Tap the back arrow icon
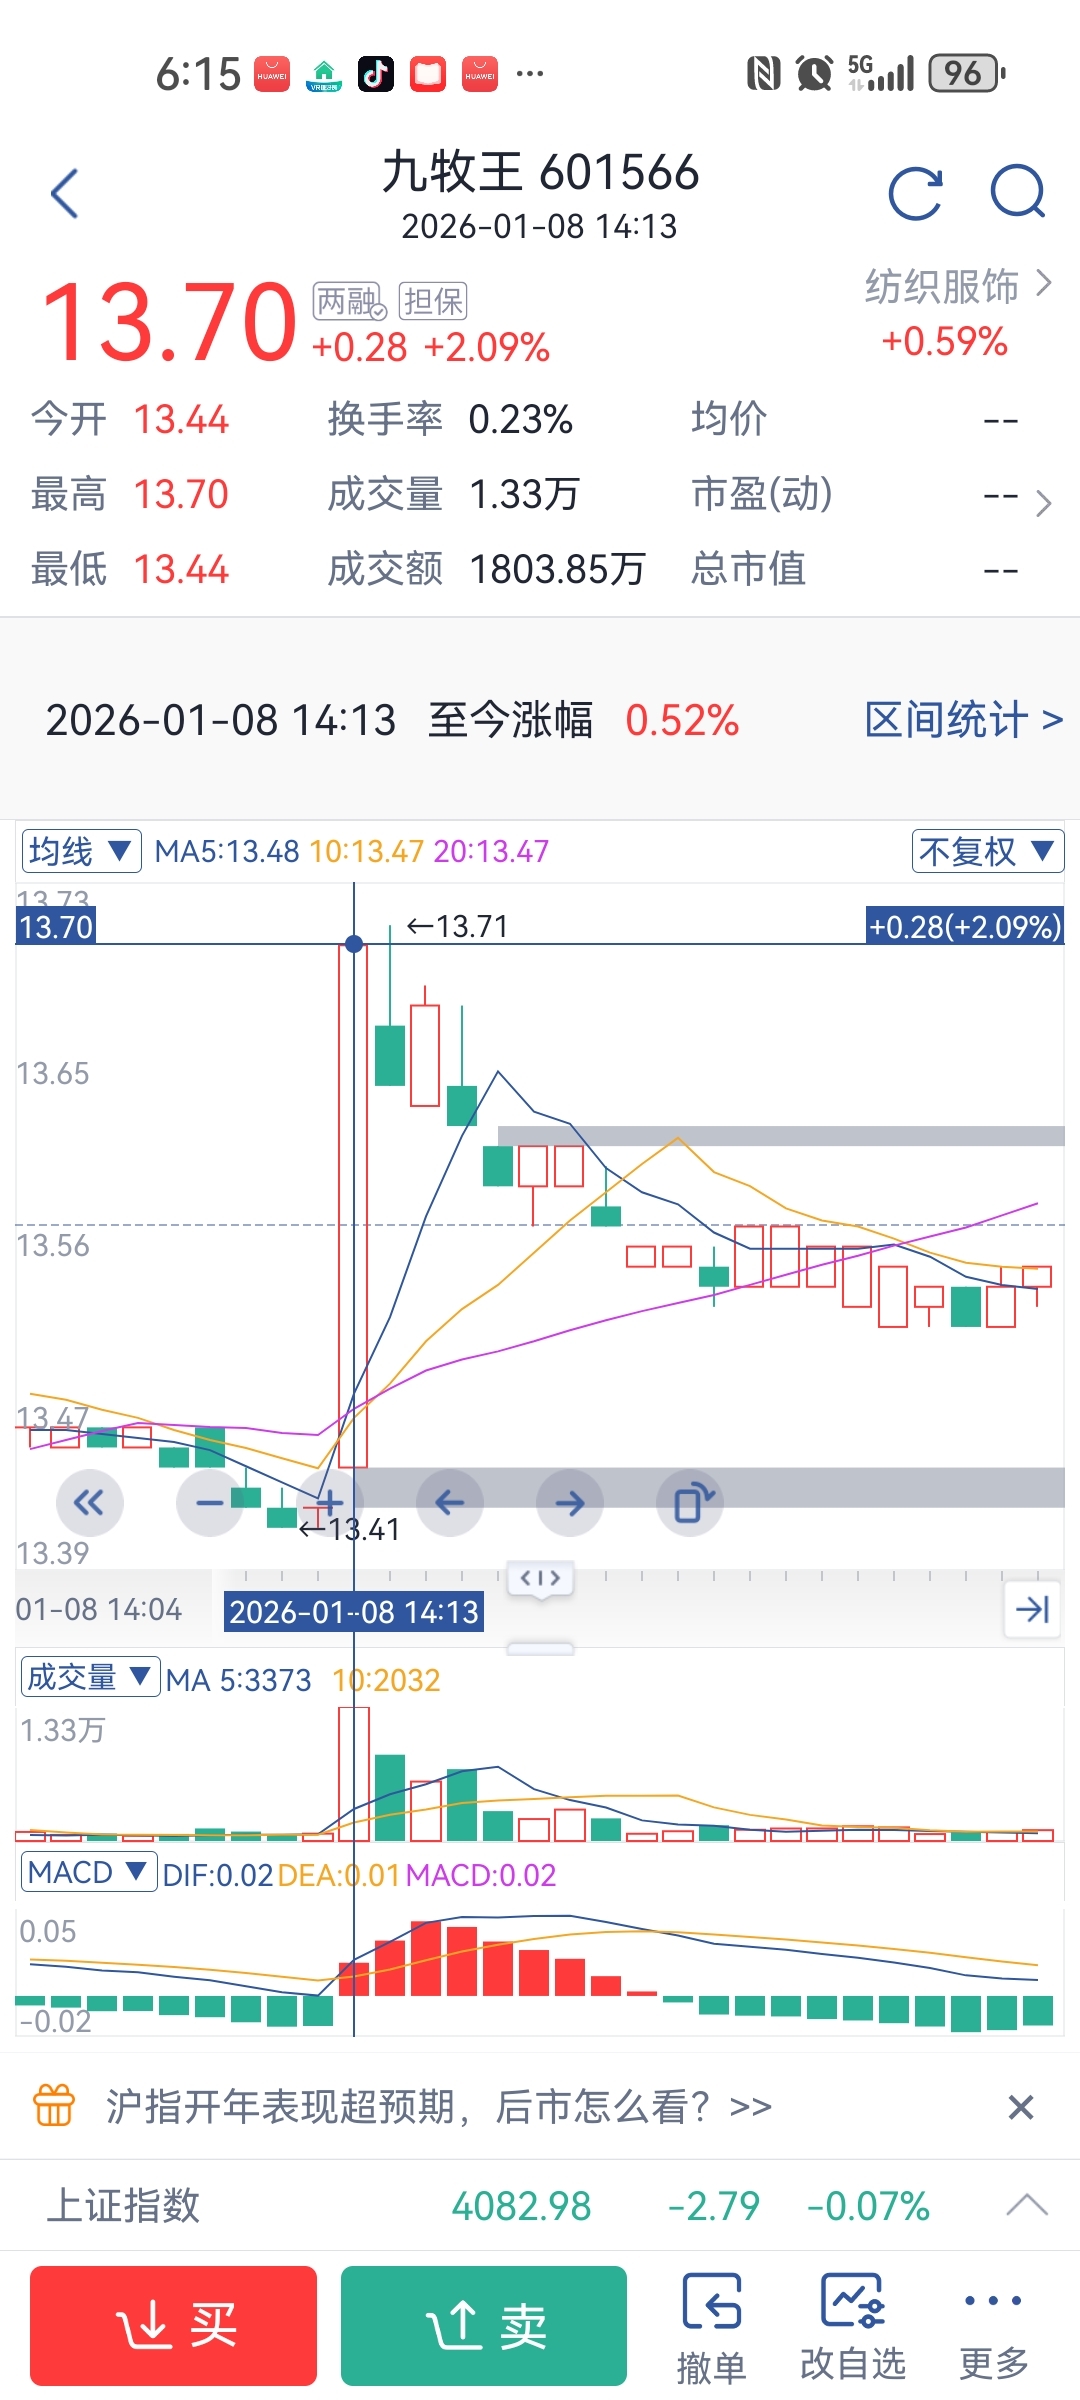1080x2400 pixels. pyautogui.click(x=65, y=193)
